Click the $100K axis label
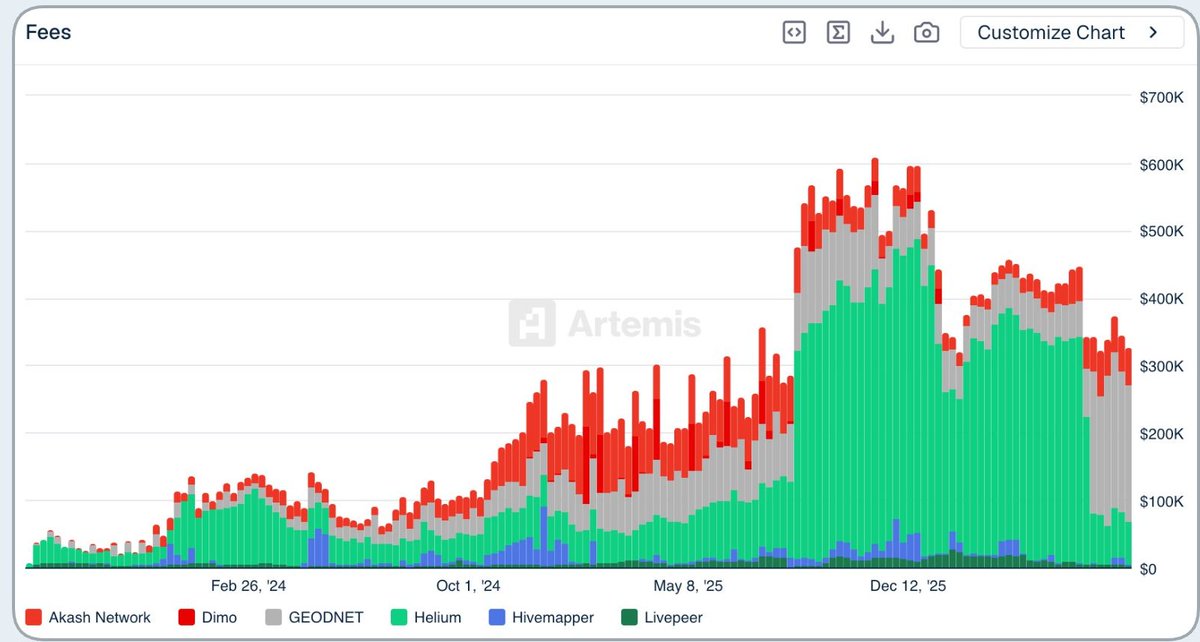1200x642 pixels. [1161, 501]
